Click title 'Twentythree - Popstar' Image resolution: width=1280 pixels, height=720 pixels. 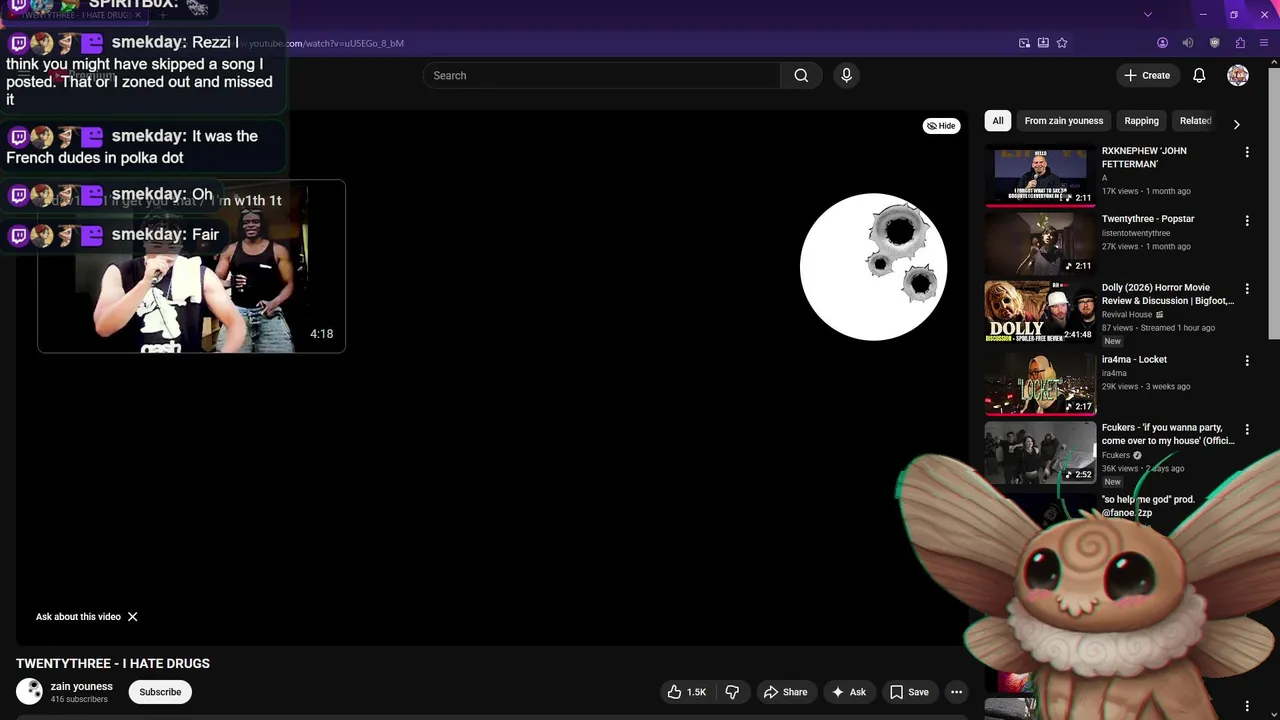coord(1148,219)
